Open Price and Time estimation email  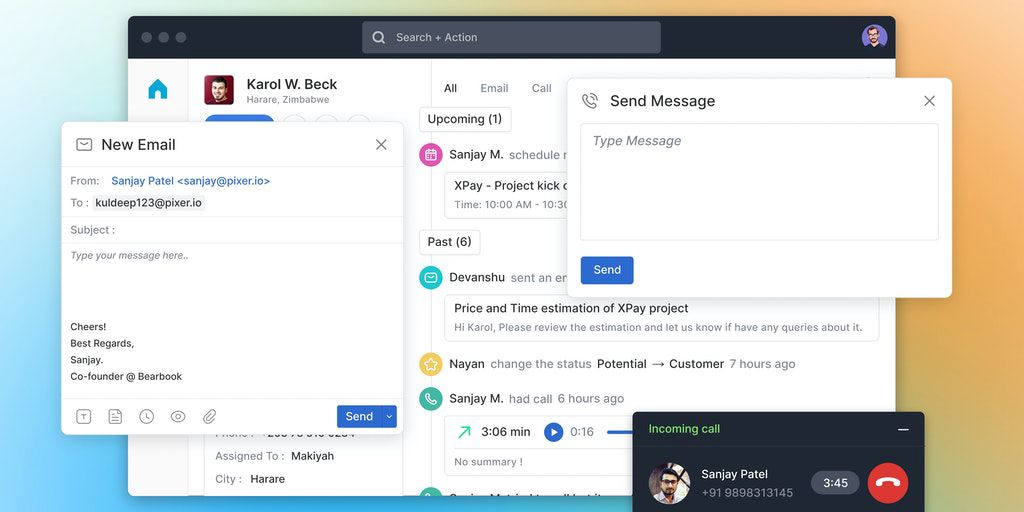[x=662, y=317]
